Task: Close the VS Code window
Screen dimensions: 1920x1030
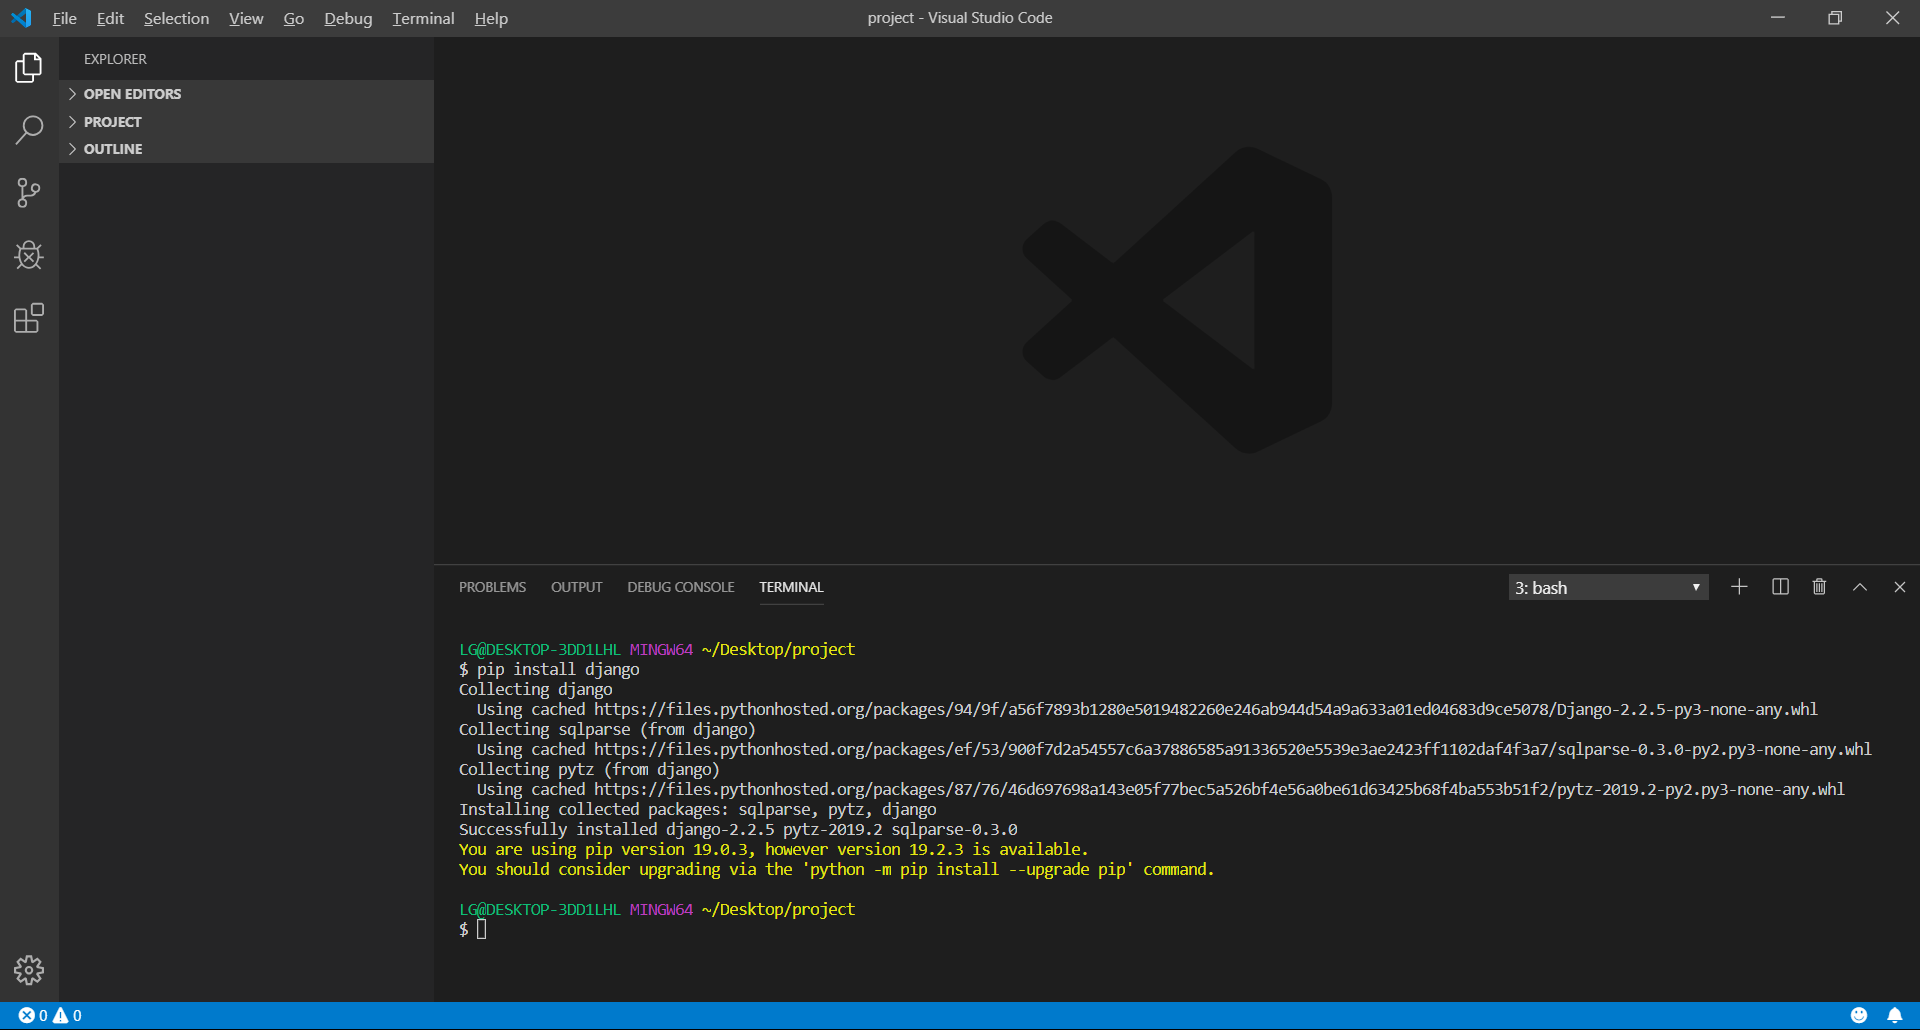Action: (x=1892, y=18)
